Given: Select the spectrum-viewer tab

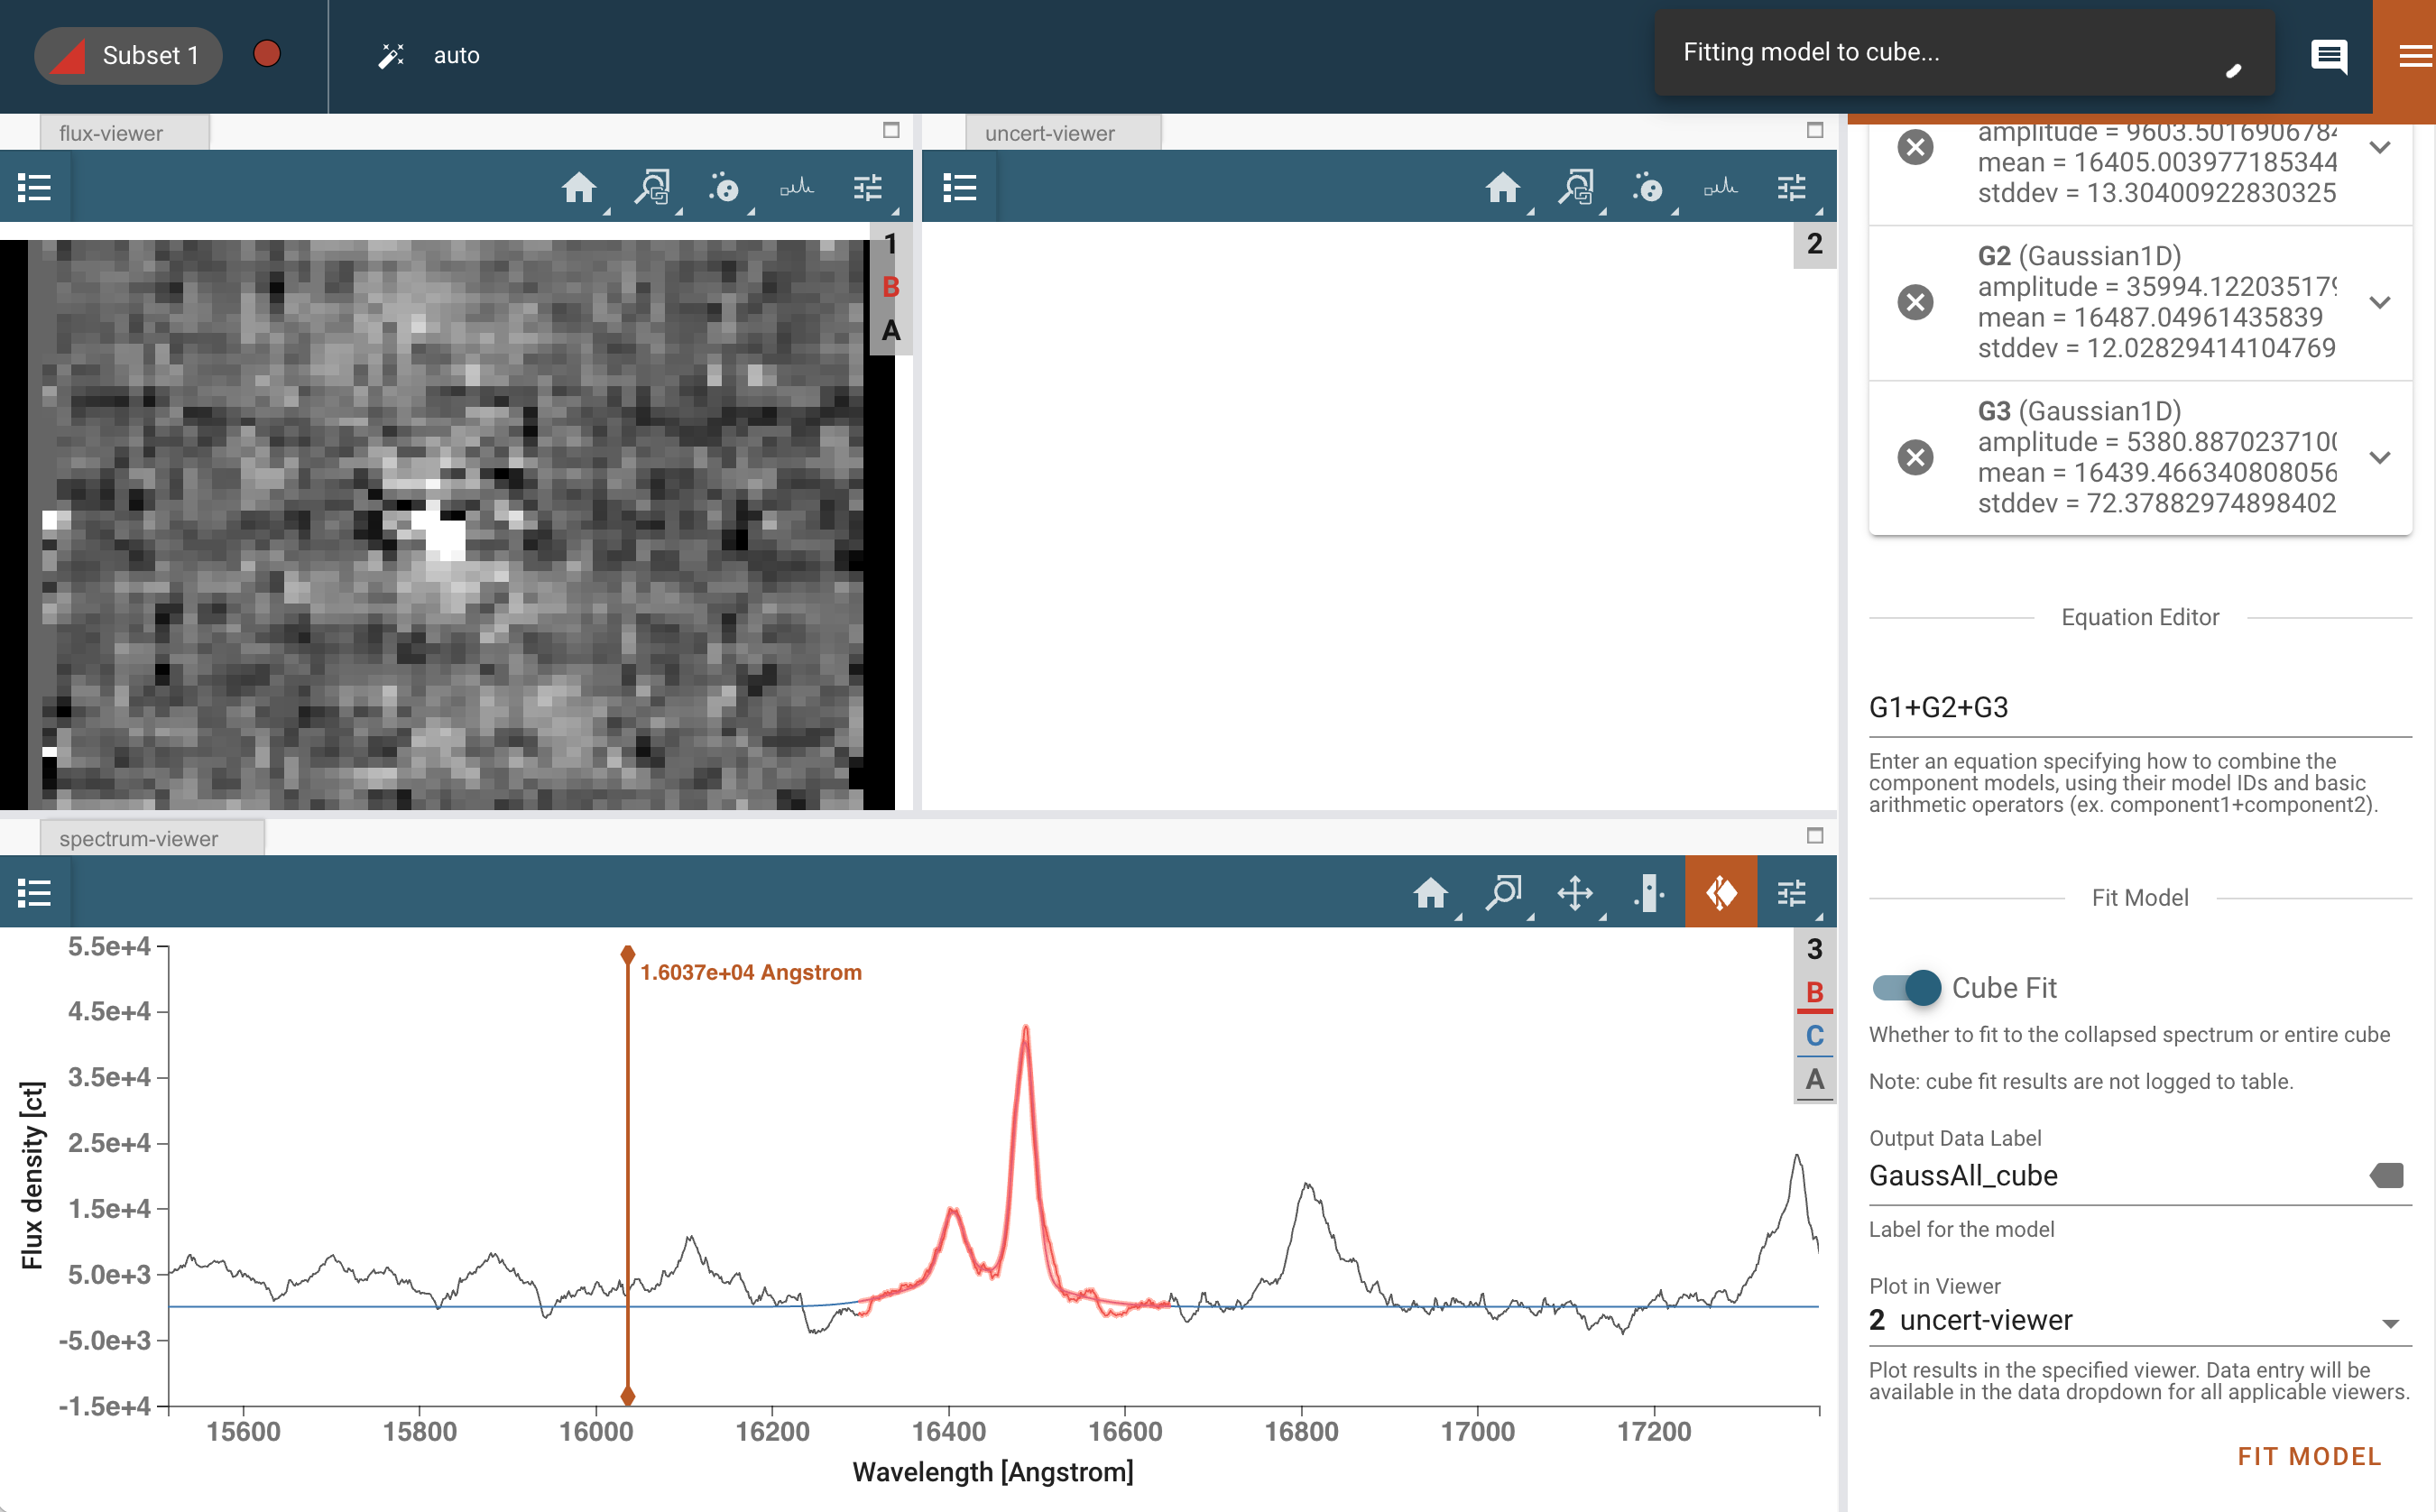Looking at the screenshot, I should (x=138, y=838).
